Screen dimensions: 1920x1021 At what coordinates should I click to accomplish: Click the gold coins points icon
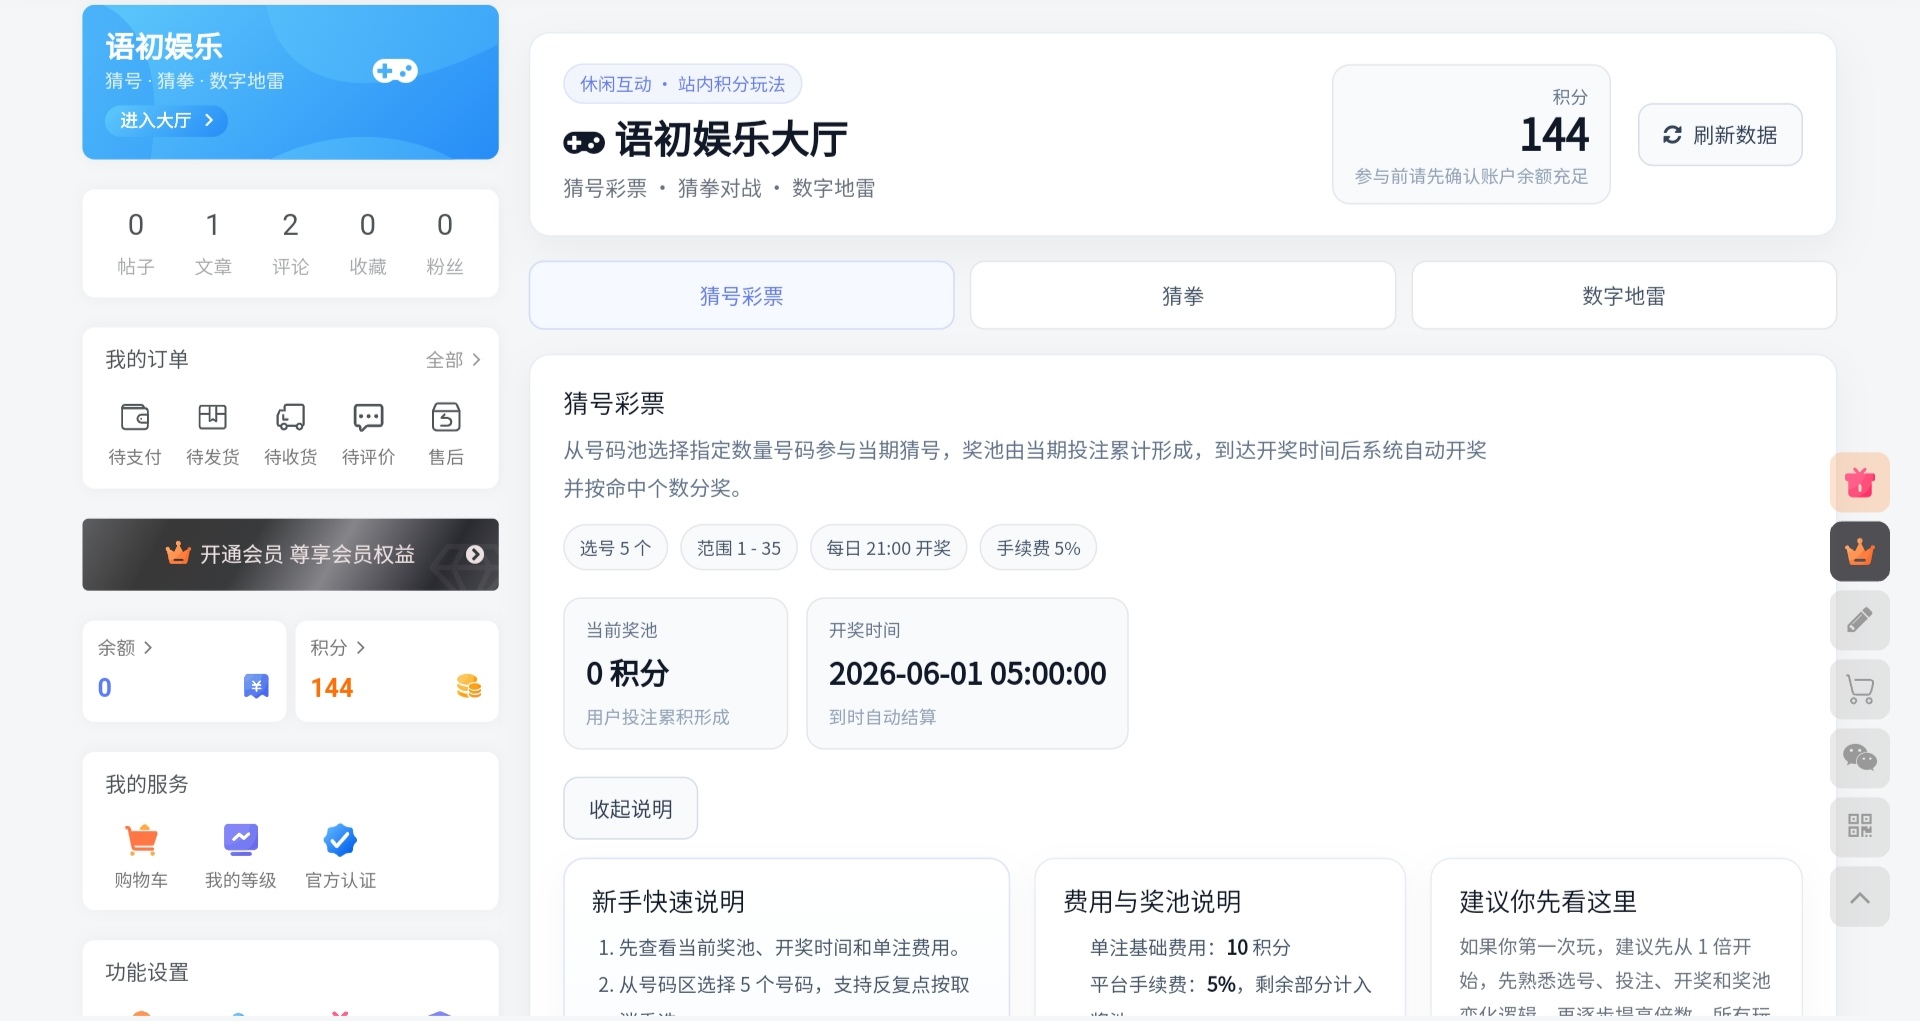click(x=469, y=686)
